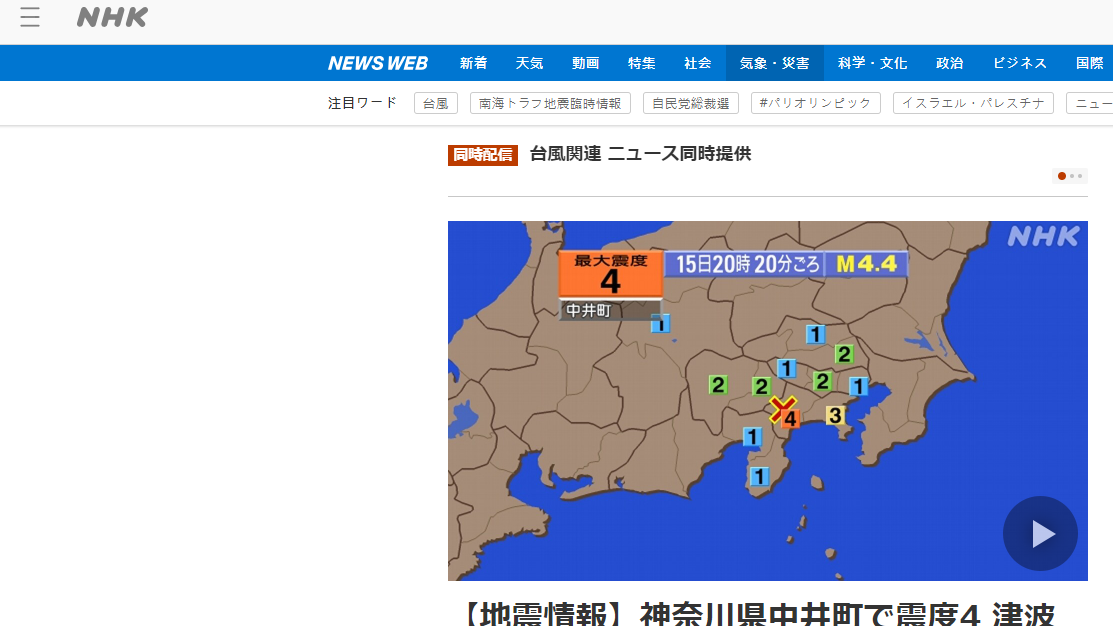Open the 新着 tab
1113x626 pixels.
click(x=473, y=63)
